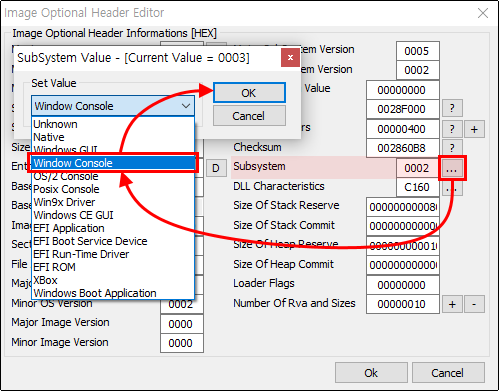Click Cancel in Image Optional Header Editor
This screenshot has height=391, width=499.
click(448, 372)
